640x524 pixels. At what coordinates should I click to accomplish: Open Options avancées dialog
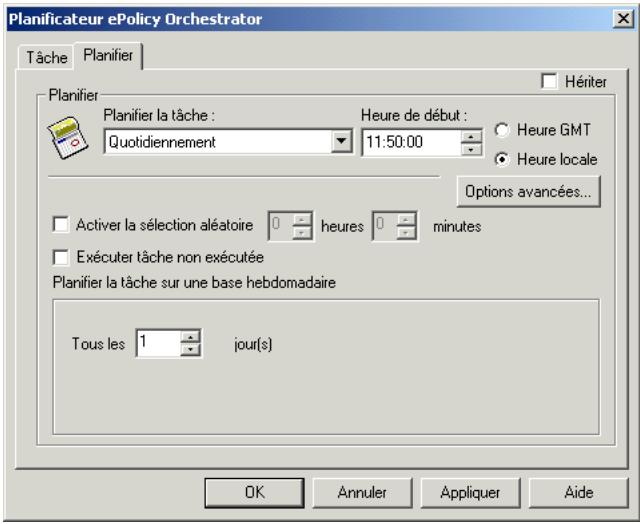pyautogui.click(x=528, y=191)
